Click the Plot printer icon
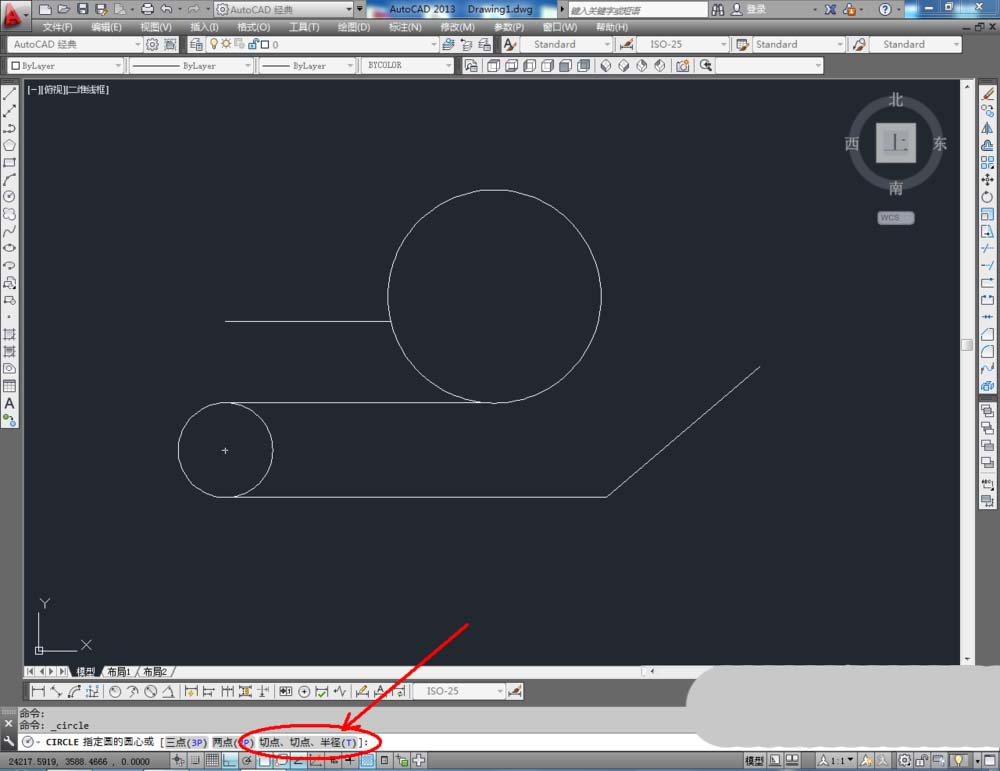Screen dimensions: 1000x771 pos(147,9)
